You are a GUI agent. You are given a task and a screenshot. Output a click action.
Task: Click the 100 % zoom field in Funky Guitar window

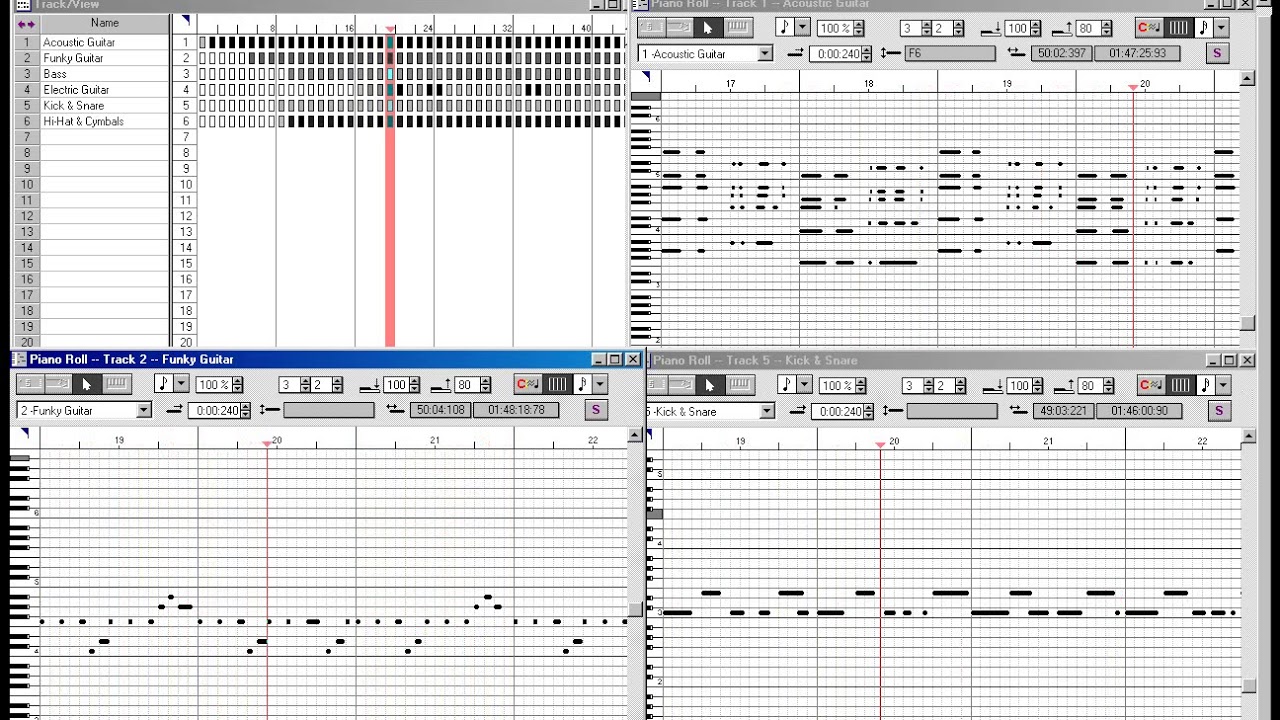213,385
